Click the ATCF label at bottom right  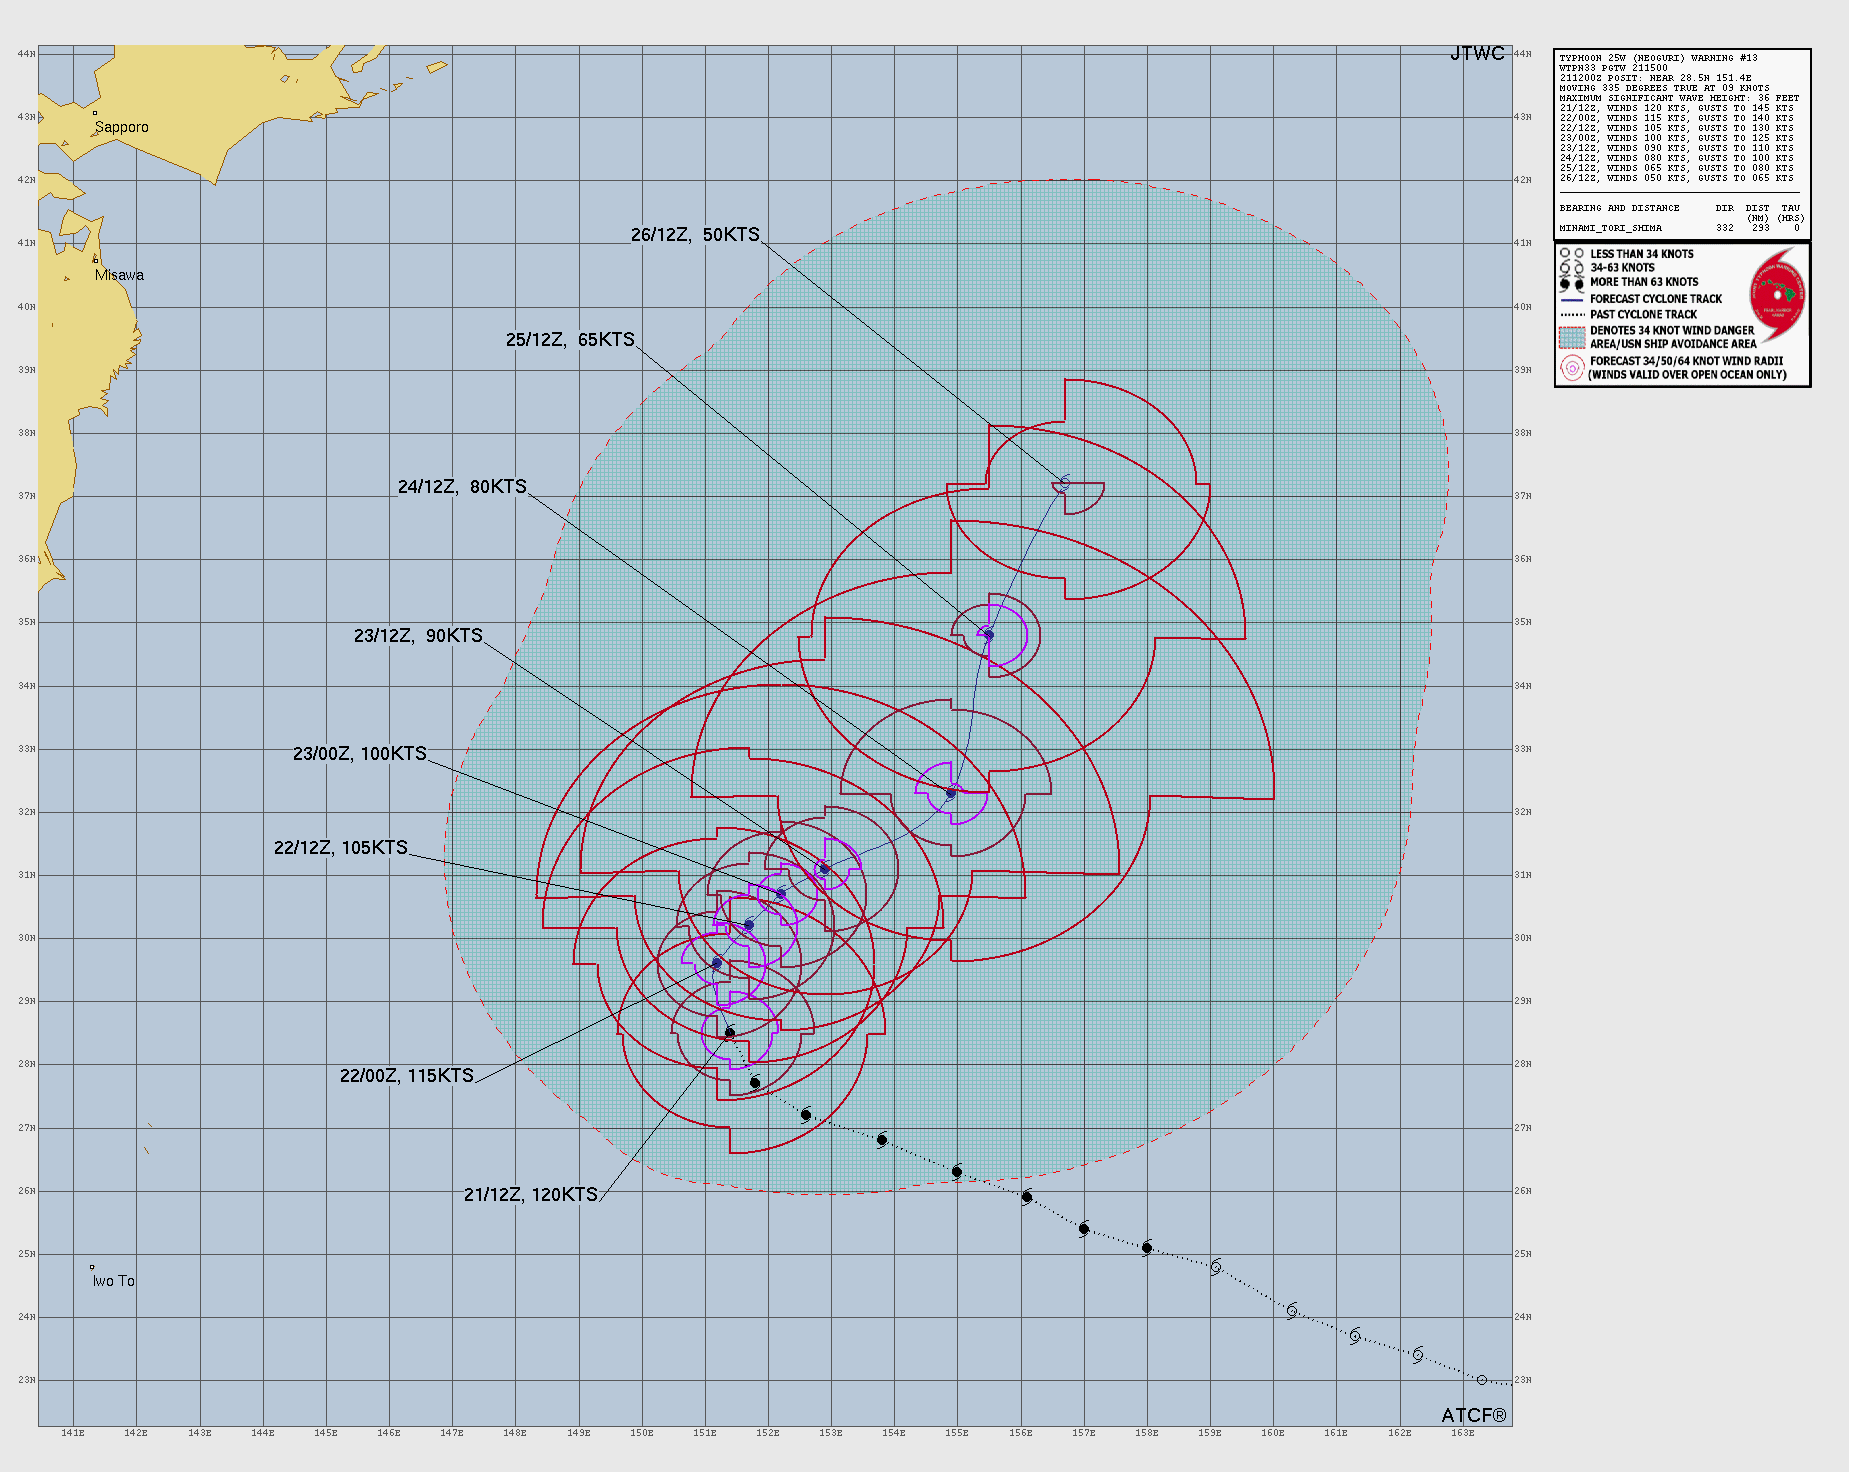(1473, 1415)
